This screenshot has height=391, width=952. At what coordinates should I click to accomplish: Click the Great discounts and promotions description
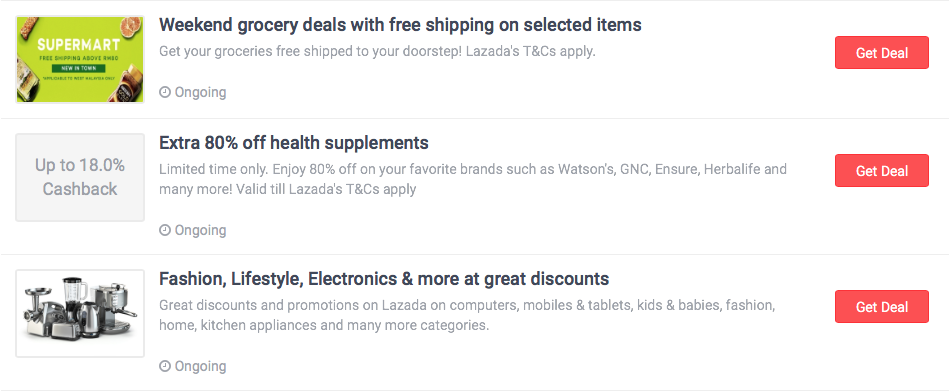[467, 315]
